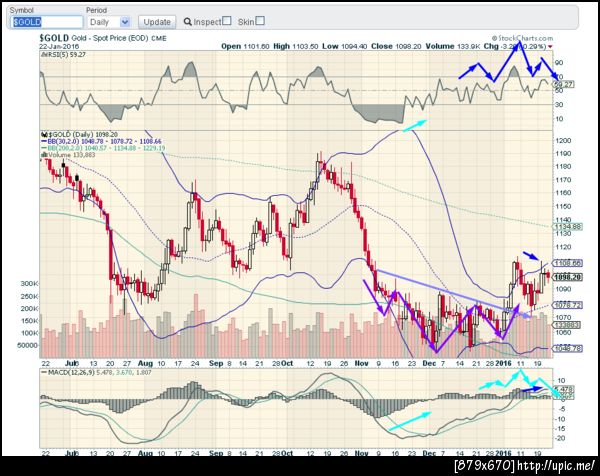Click the 1078.72 middle band price tag

point(568,305)
